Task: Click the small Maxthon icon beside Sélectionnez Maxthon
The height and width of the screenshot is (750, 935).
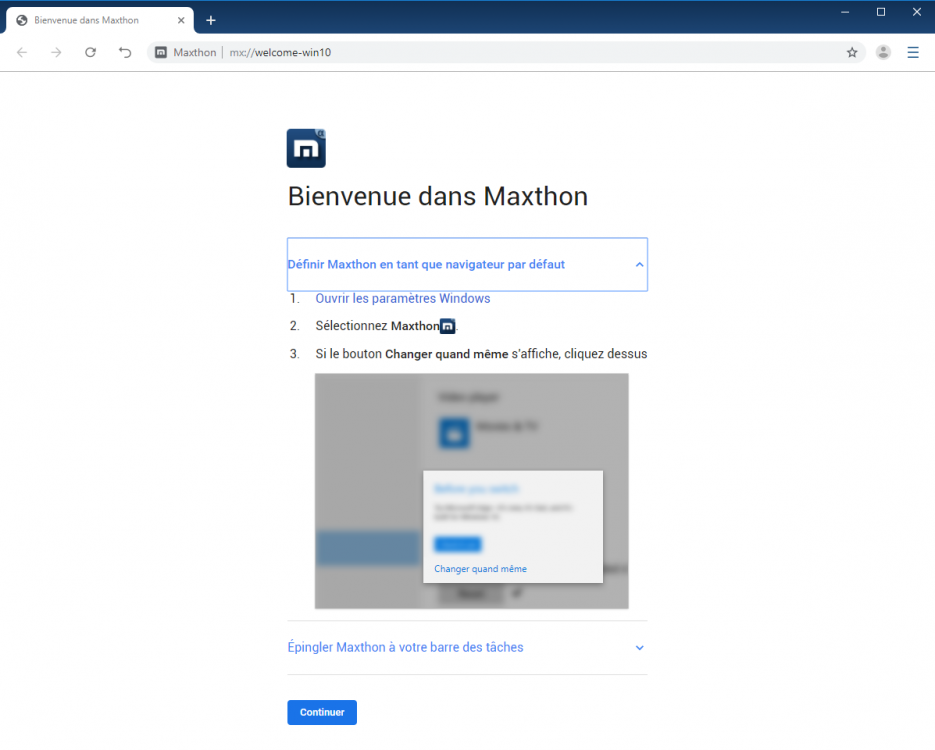Action: (x=446, y=325)
